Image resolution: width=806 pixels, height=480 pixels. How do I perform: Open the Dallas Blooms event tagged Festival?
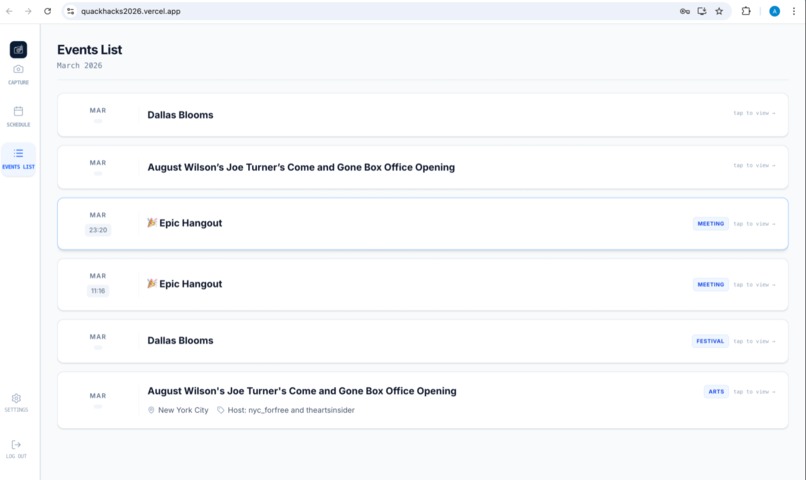423,341
